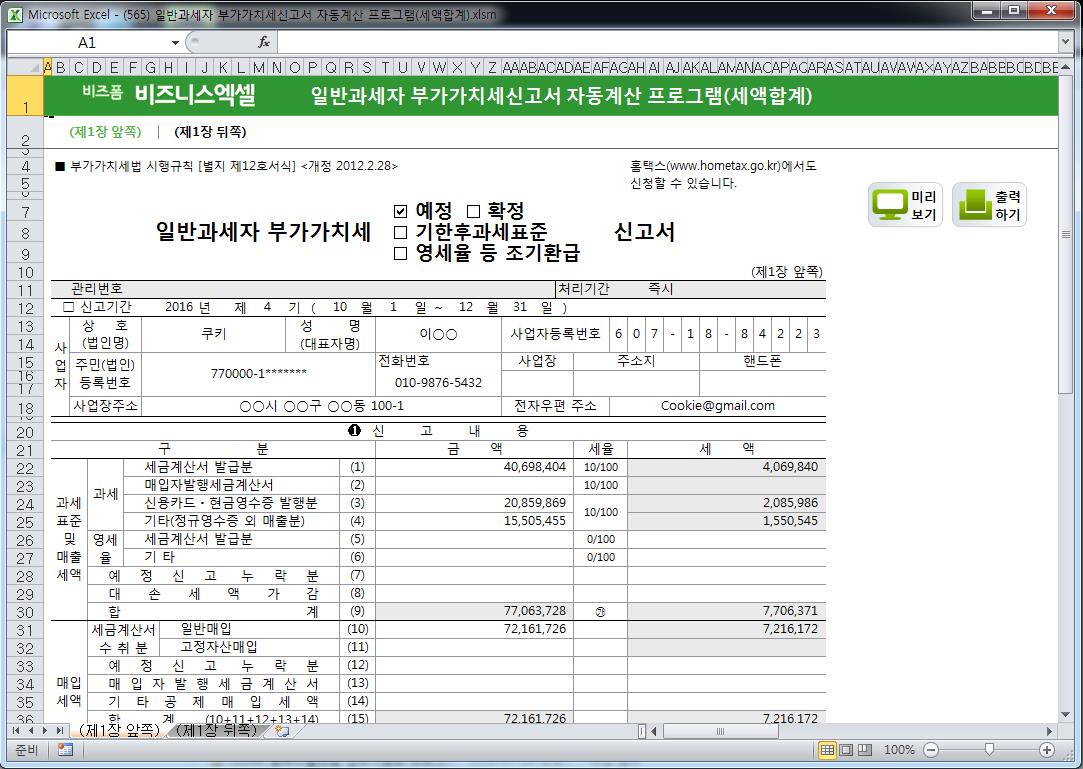
Task: Click the Excel application icon in title bar
Action: pos(15,15)
